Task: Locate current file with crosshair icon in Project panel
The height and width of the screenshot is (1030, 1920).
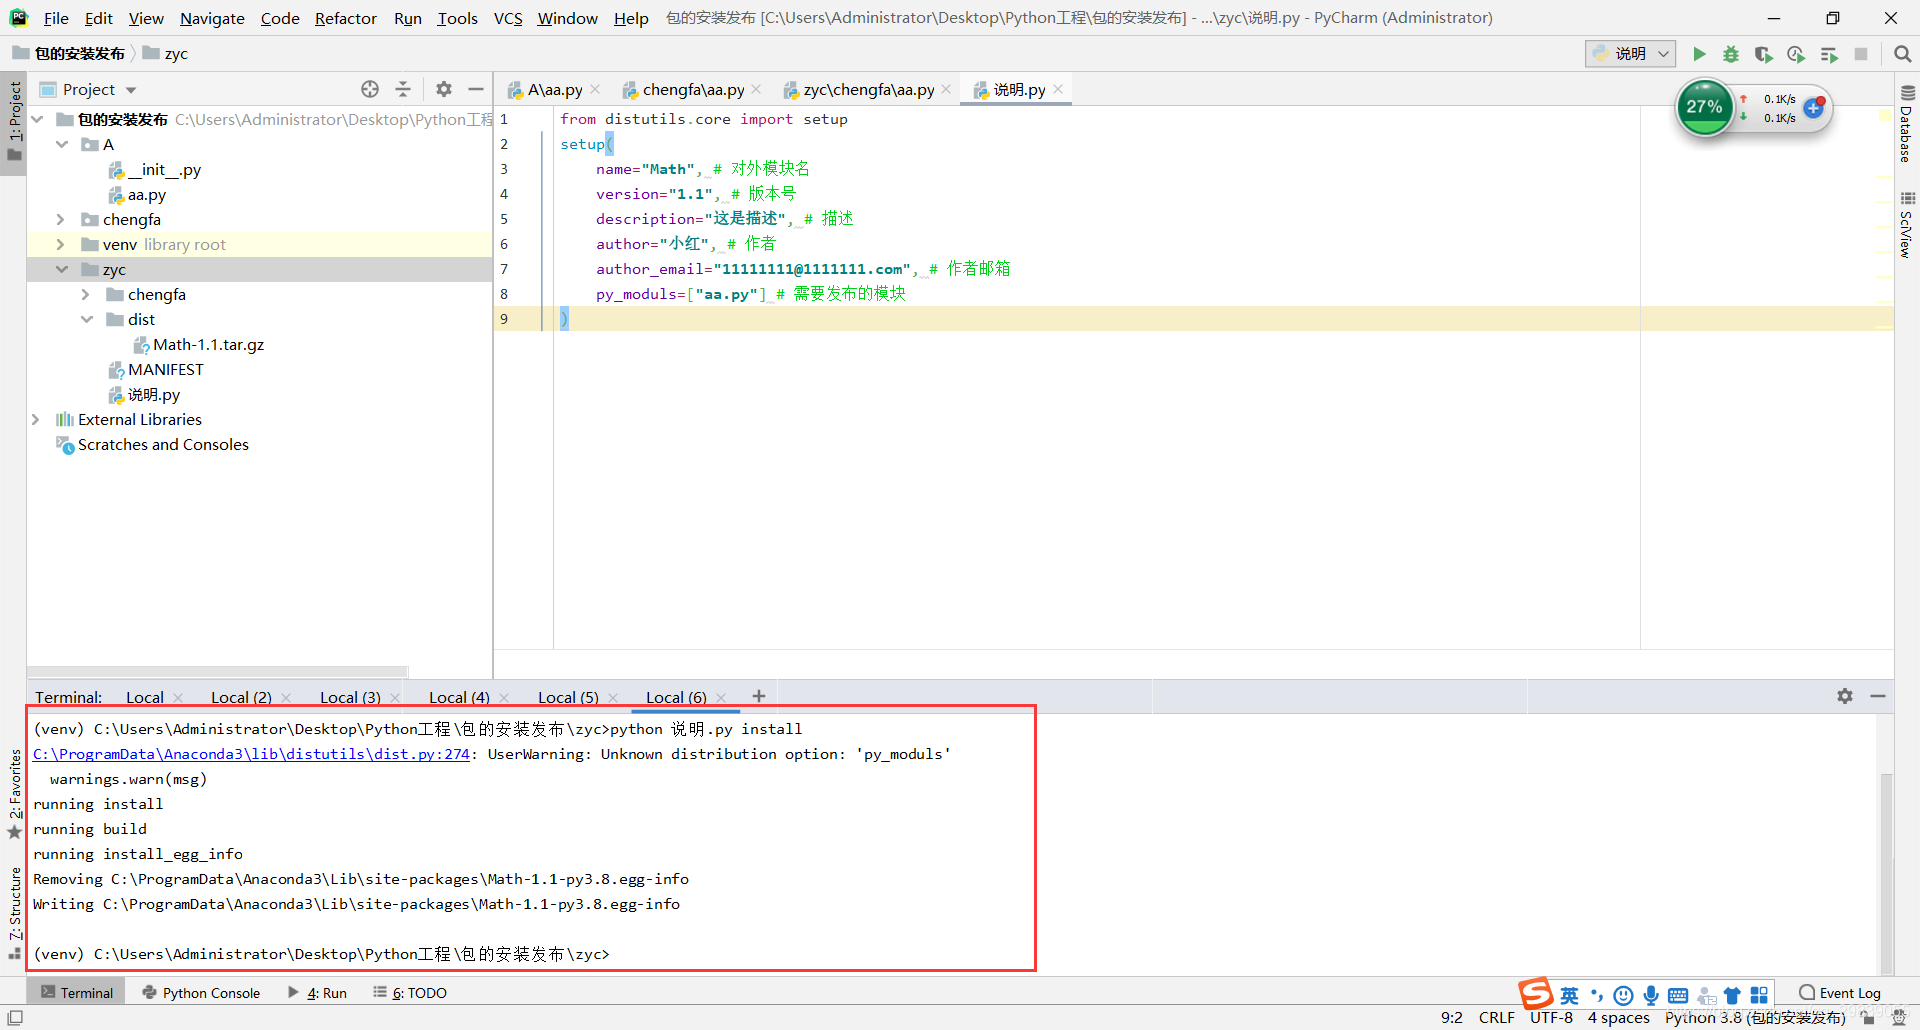Action: (x=370, y=89)
